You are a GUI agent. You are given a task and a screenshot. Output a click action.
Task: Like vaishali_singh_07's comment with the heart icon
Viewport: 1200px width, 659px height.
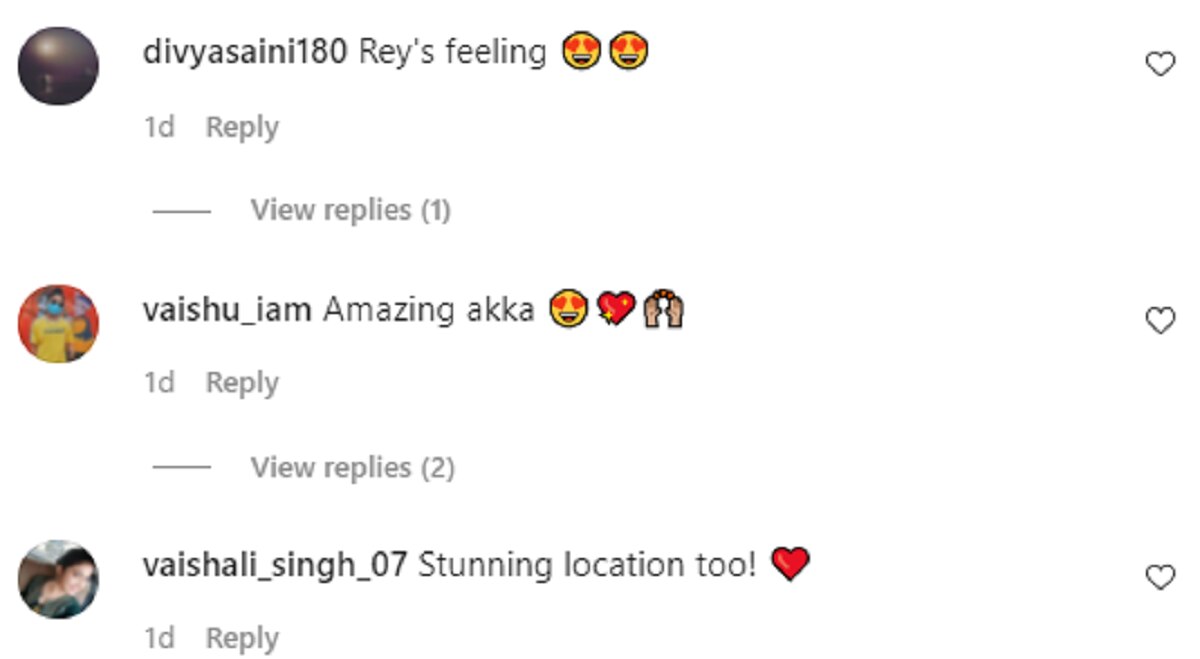pos(1159,577)
